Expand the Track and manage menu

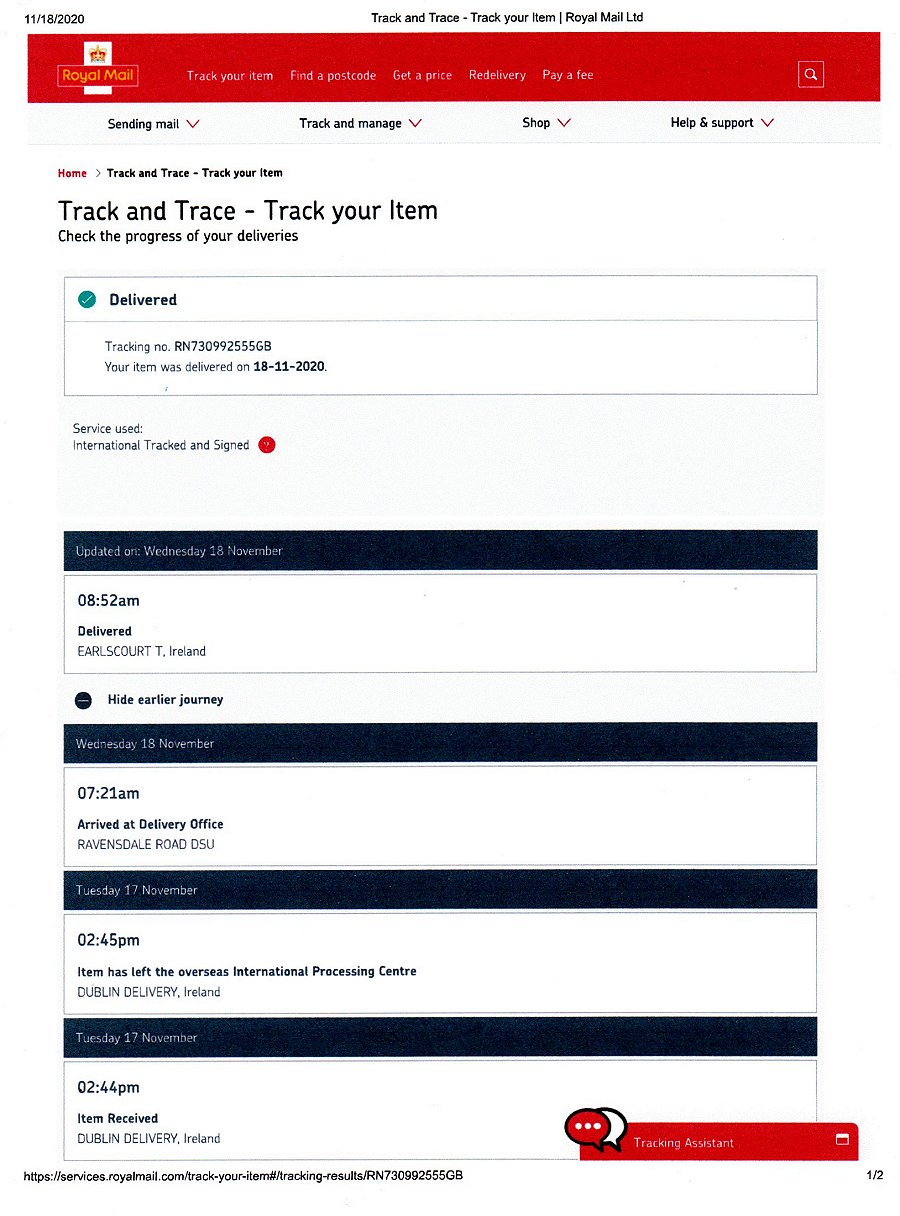tap(360, 124)
